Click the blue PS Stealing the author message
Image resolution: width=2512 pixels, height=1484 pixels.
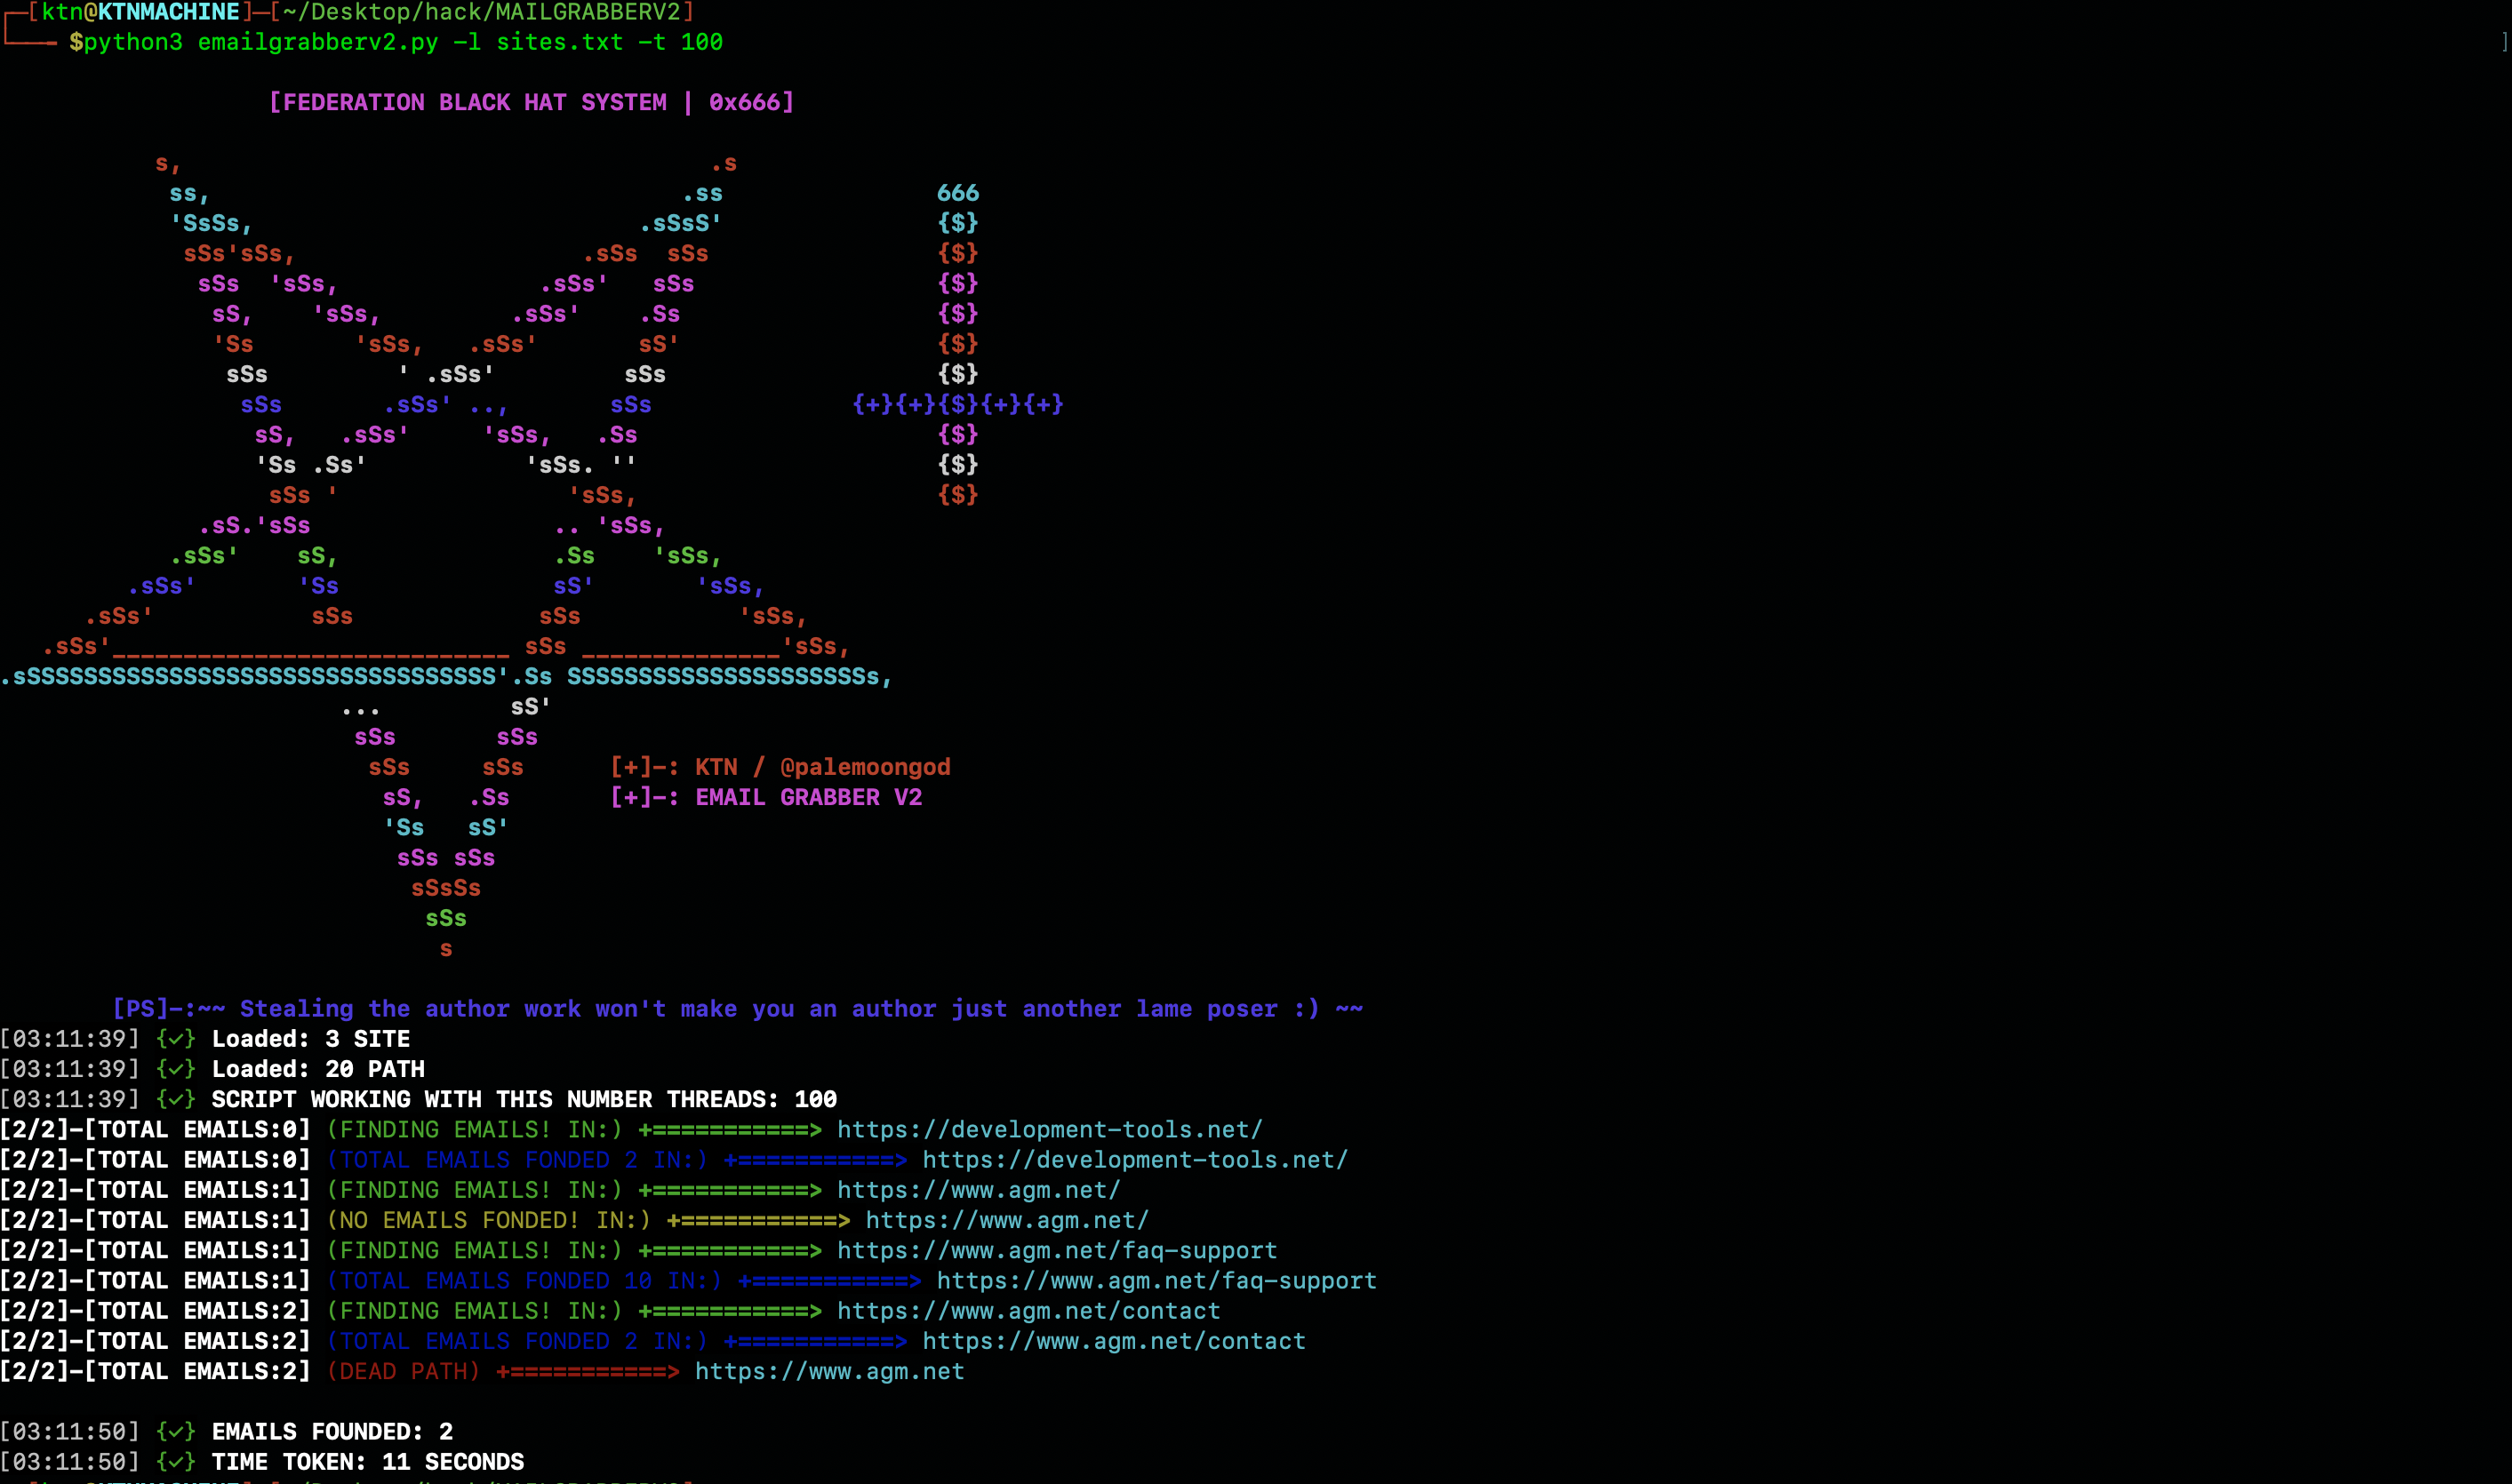737,1009
